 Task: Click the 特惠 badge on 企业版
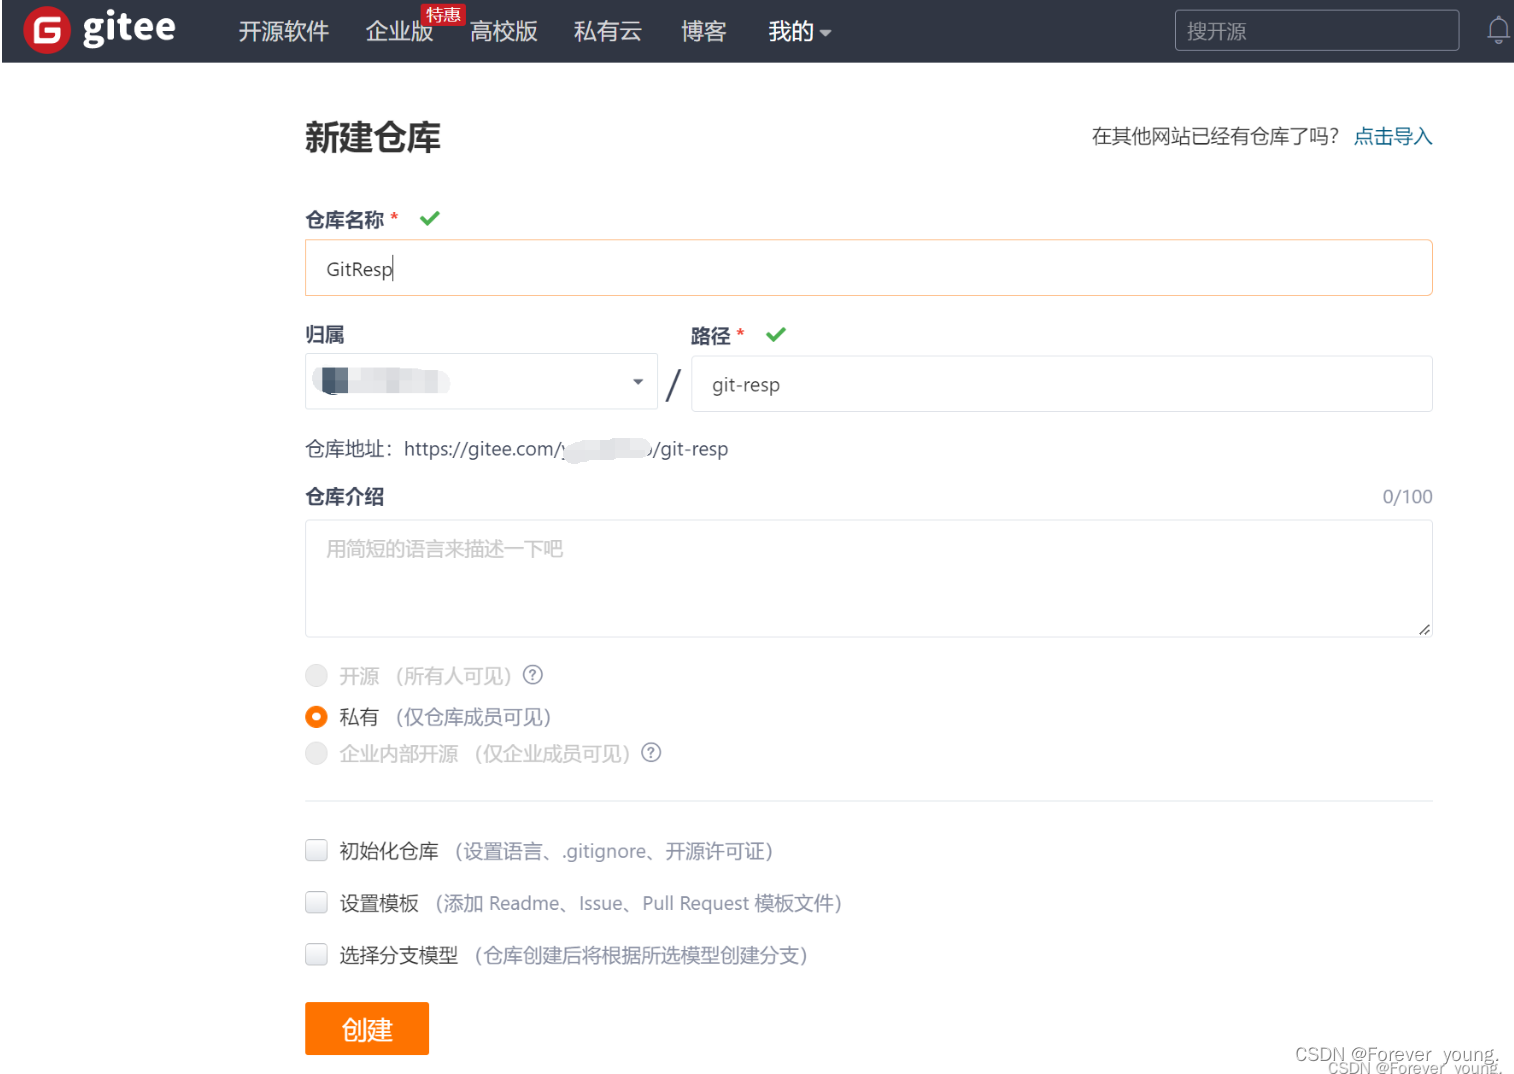click(x=443, y=15)
